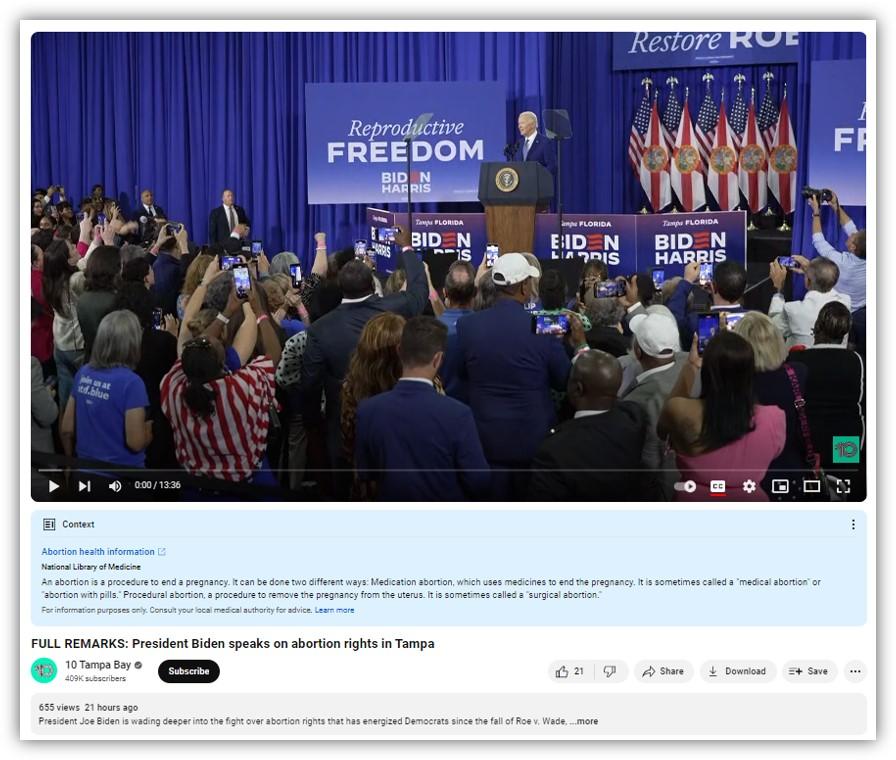Image resolution: width=896 pixels, height=760 pixels.
Task: Enter fullscreen mode
Action: tap(843, 486)
